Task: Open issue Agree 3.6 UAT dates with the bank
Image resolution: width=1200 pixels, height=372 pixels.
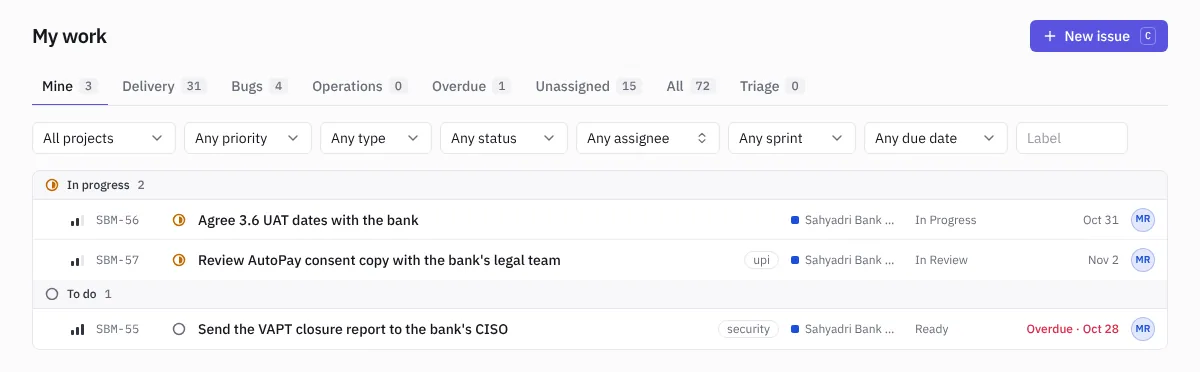Action: tap(308, 220)
